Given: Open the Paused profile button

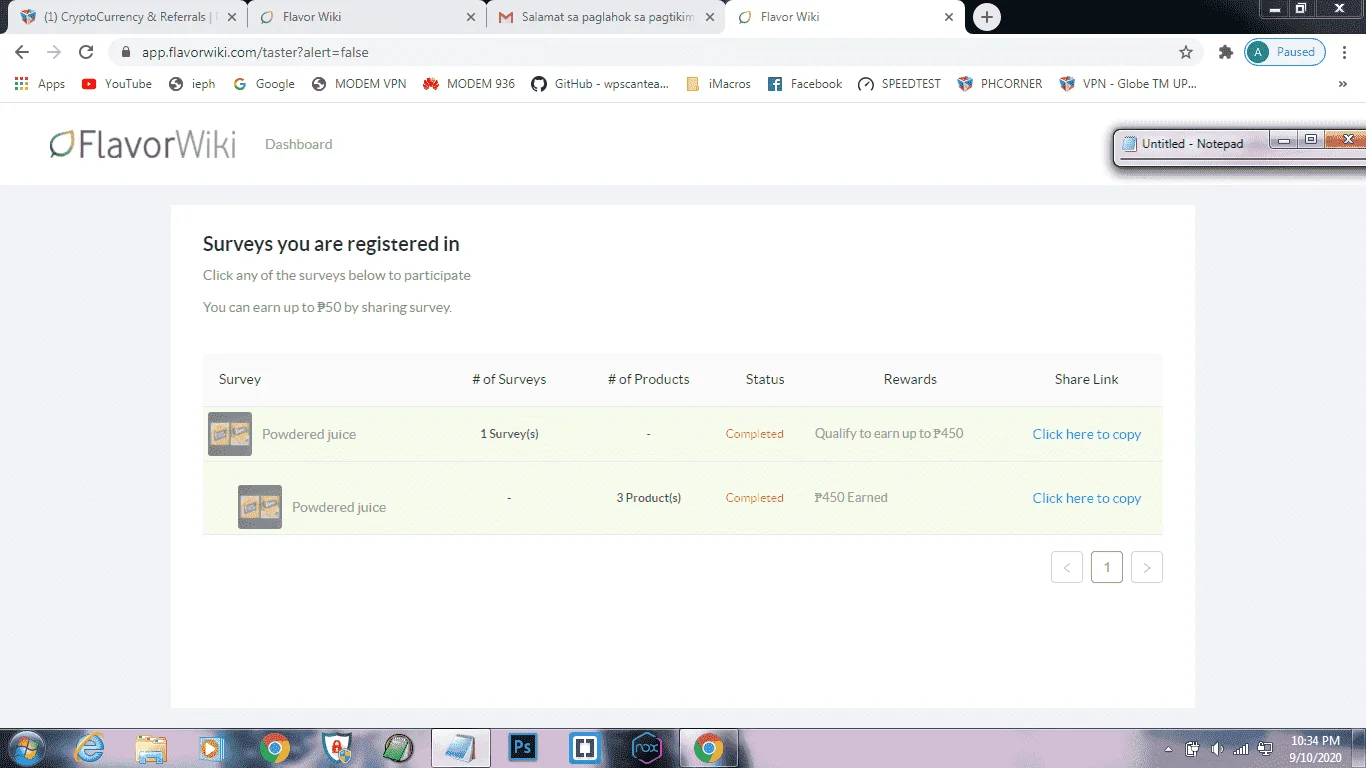Looking at the screenshot, I should 1285,52.
